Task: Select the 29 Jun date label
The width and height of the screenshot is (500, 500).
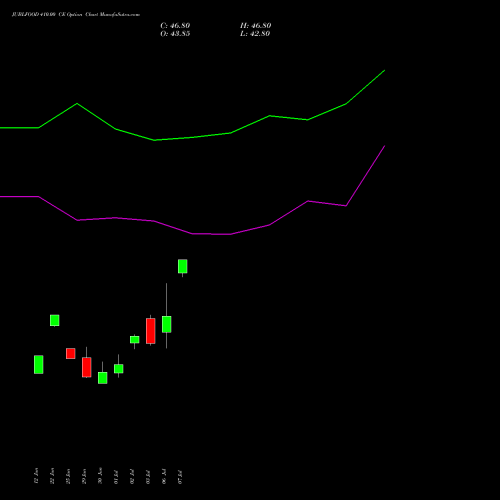Action: (x=84, y=476)
